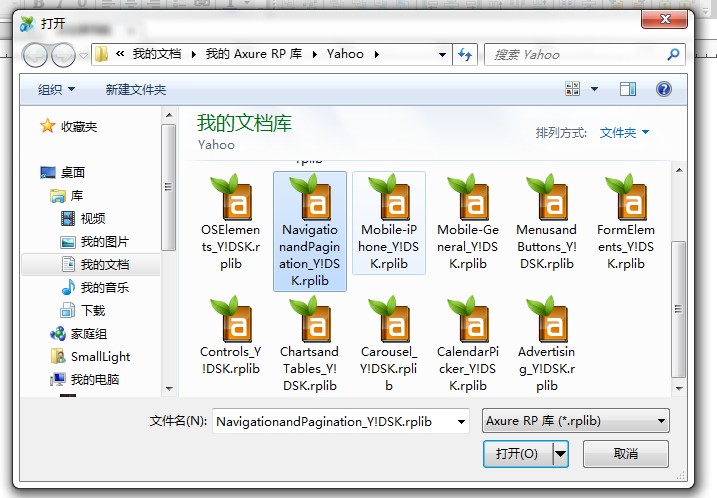
Task: Click the change view icon
Action: point(573,88)
